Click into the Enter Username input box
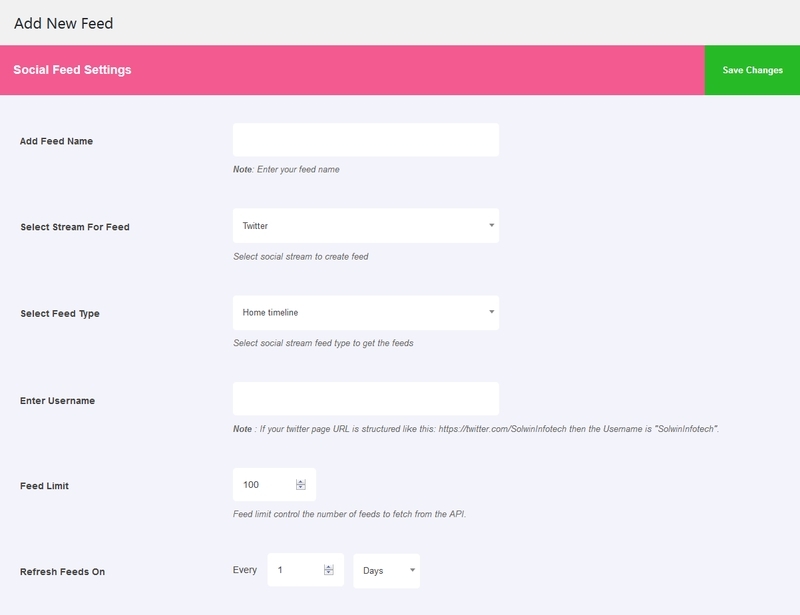This screenshot has height=615, width=800. pyautogui.click(x=365, y=399)
